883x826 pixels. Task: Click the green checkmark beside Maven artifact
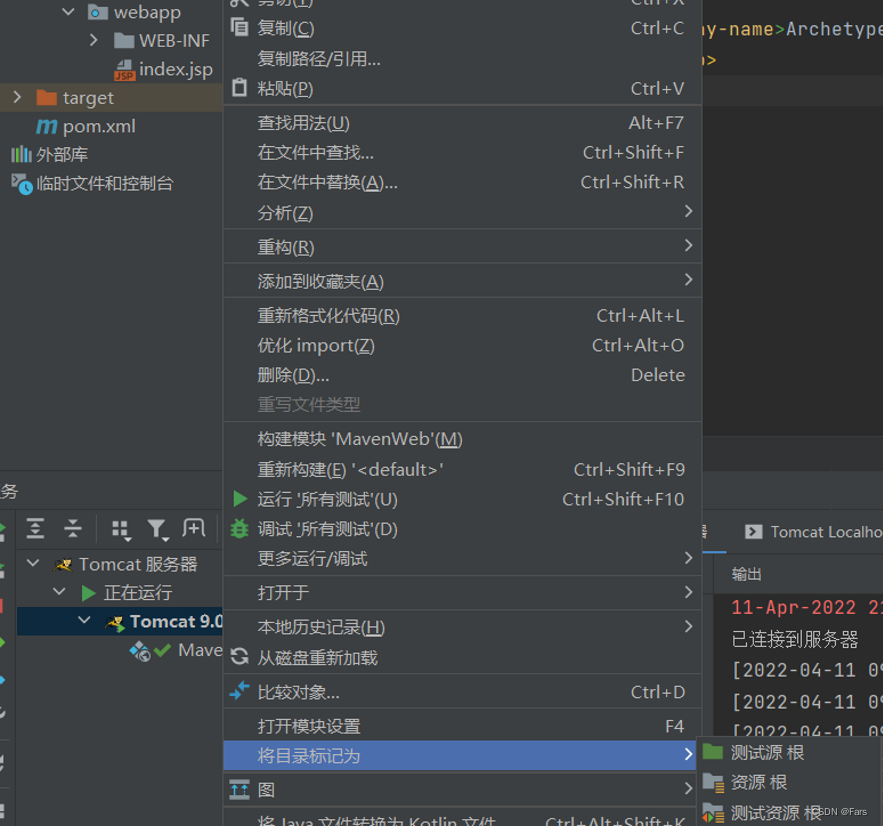point(162,650)
